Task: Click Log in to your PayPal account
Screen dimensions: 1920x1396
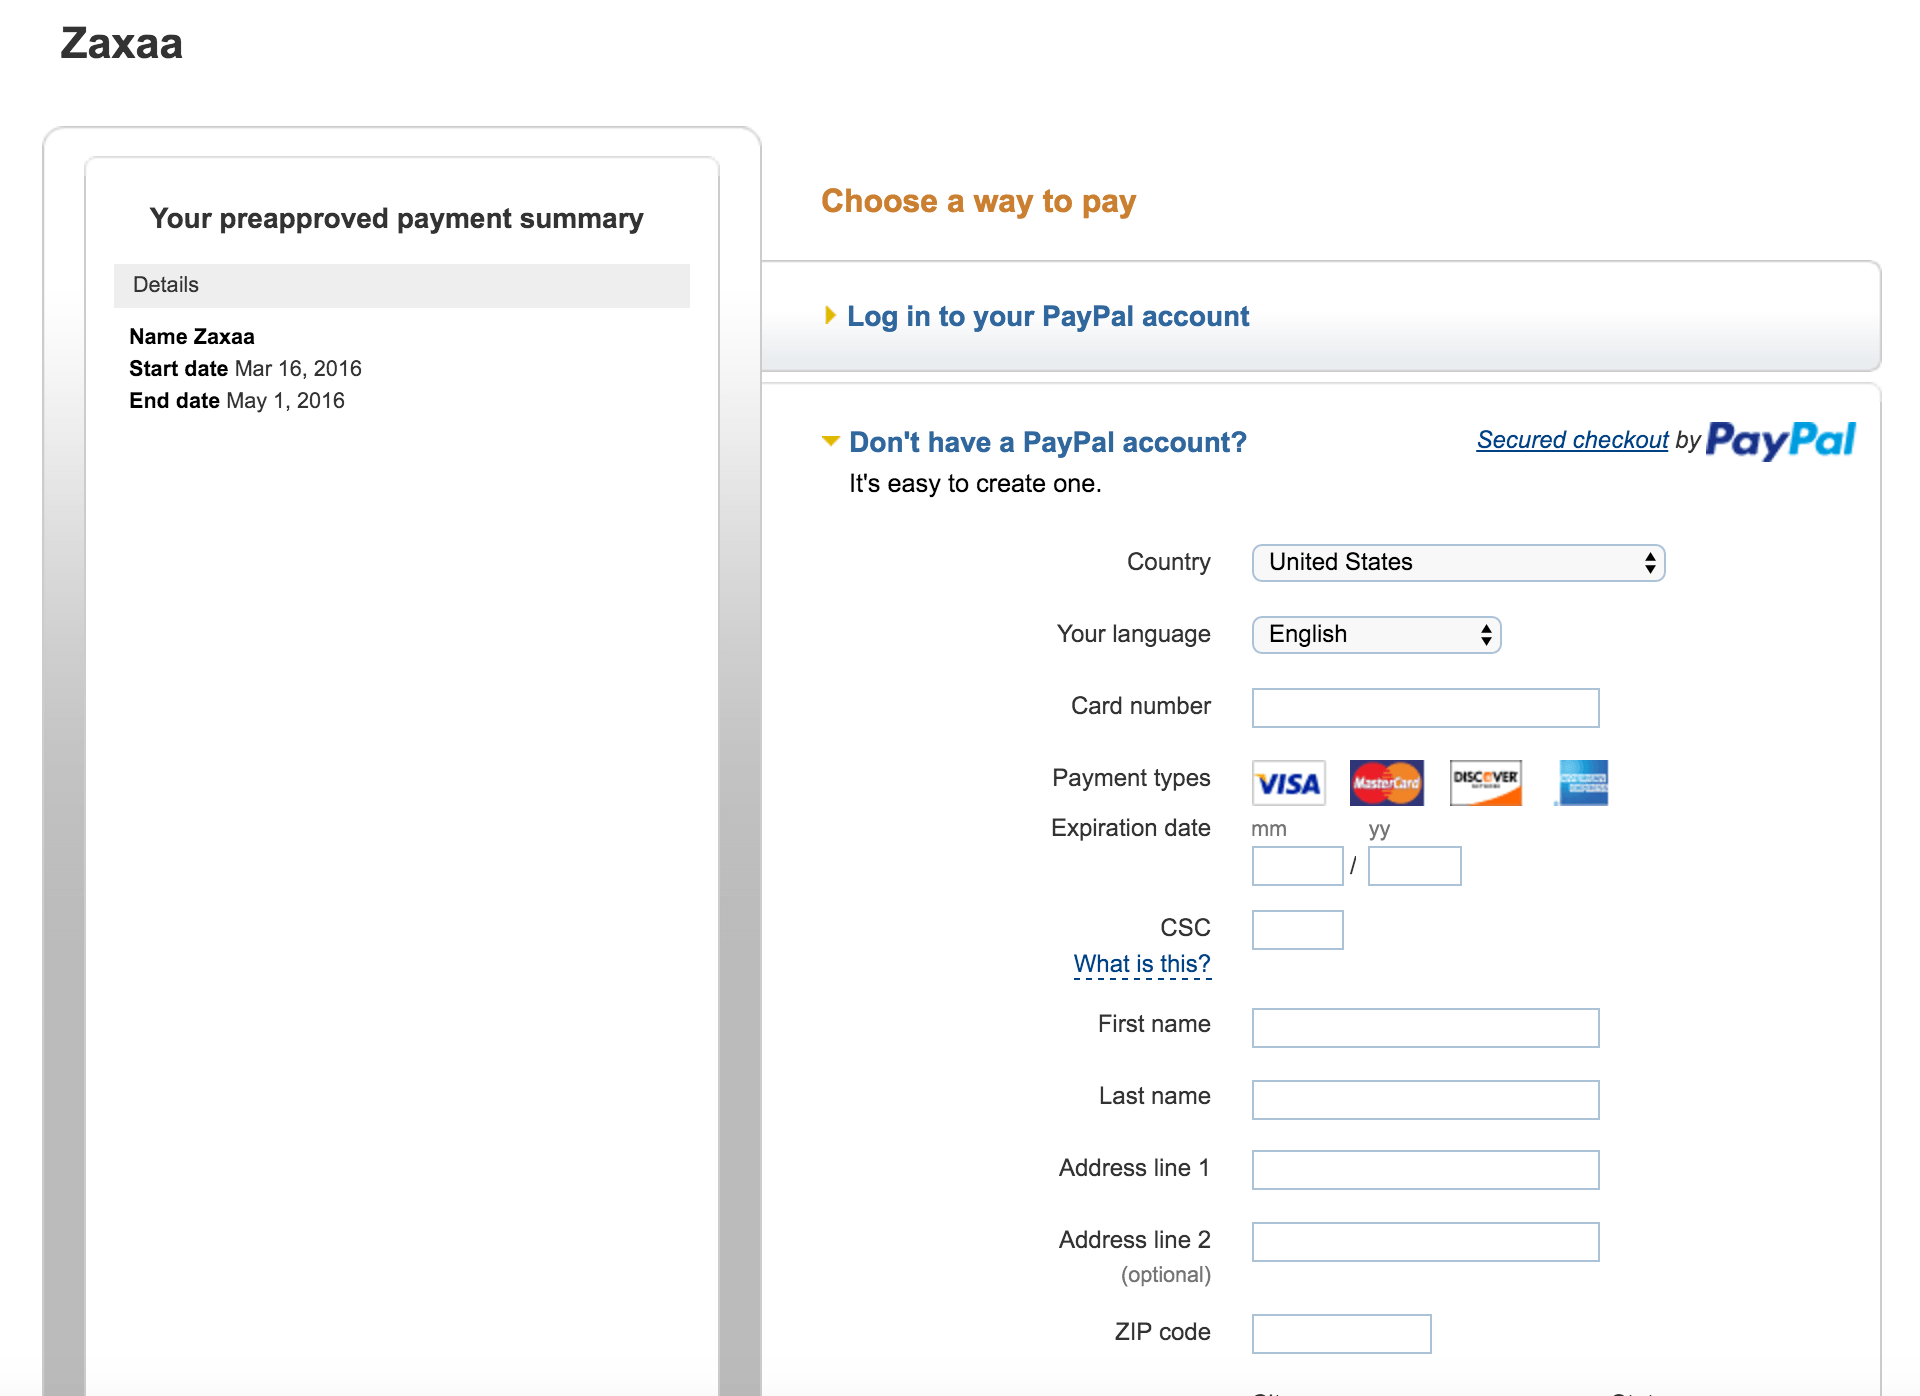Action: [1047, 316]
